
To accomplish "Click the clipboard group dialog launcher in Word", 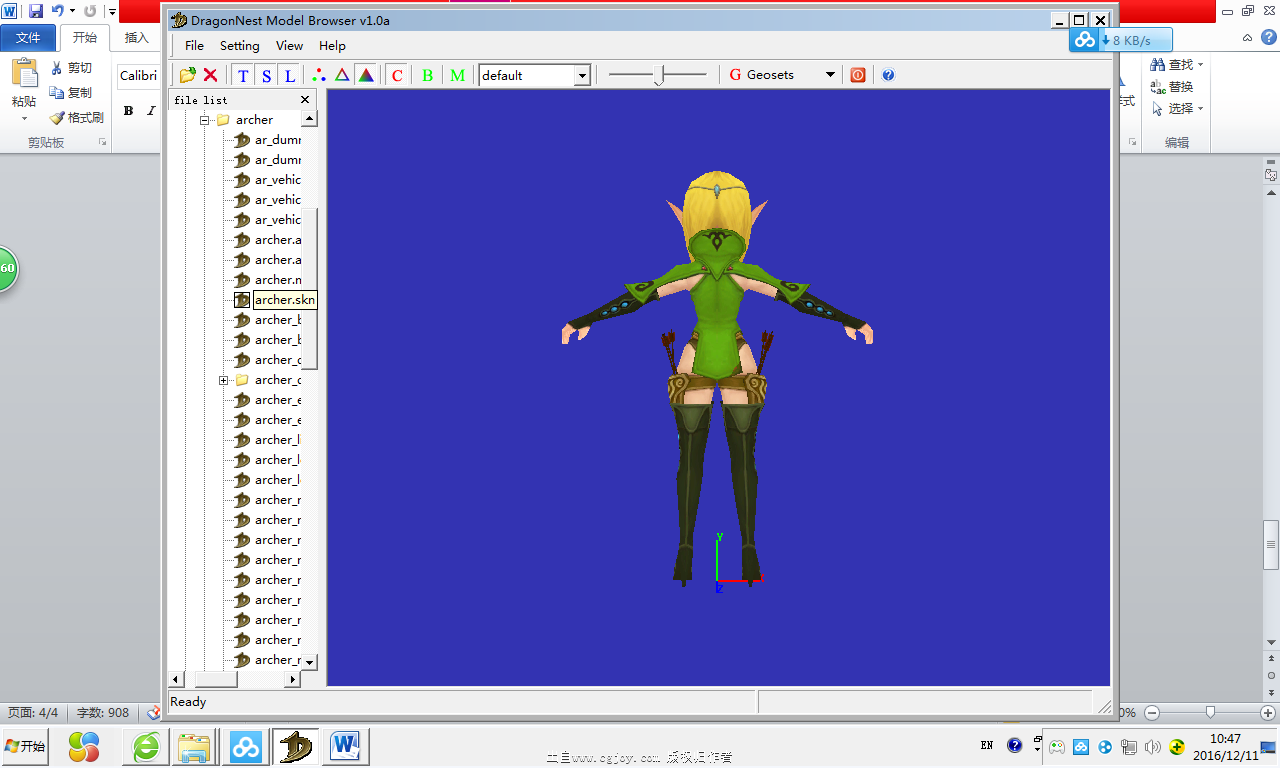I will click(102, 142).
